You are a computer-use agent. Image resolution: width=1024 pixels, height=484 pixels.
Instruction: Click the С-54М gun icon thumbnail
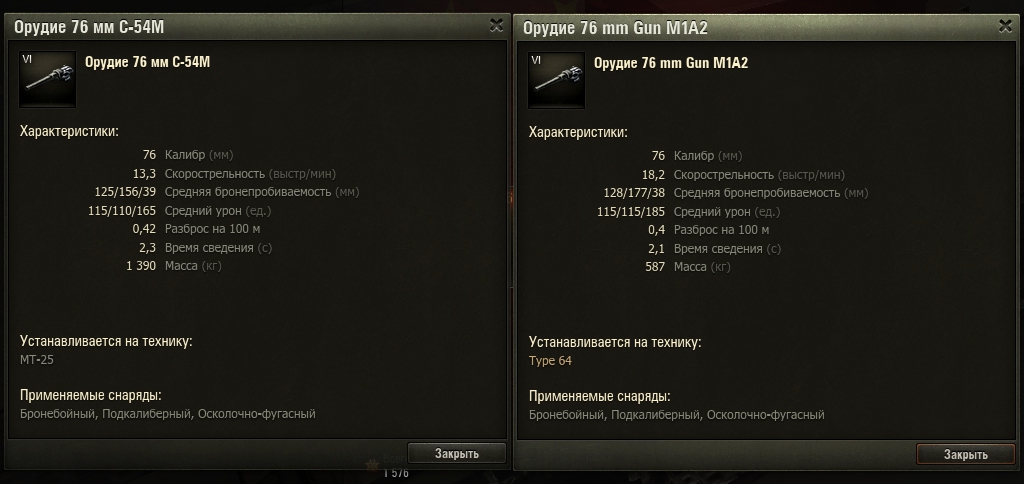(47, 79)
